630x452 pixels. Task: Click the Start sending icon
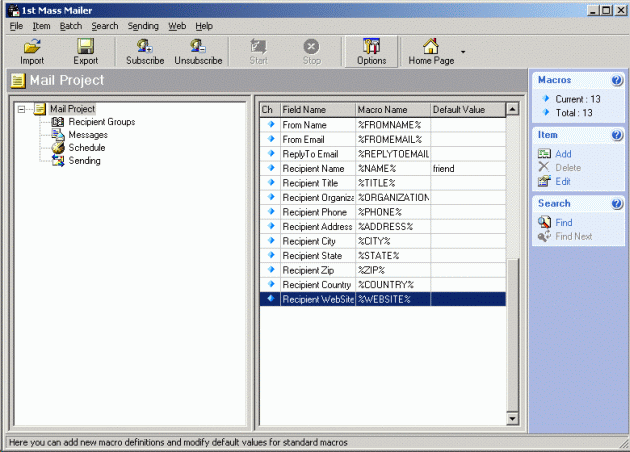coord(258,46)
